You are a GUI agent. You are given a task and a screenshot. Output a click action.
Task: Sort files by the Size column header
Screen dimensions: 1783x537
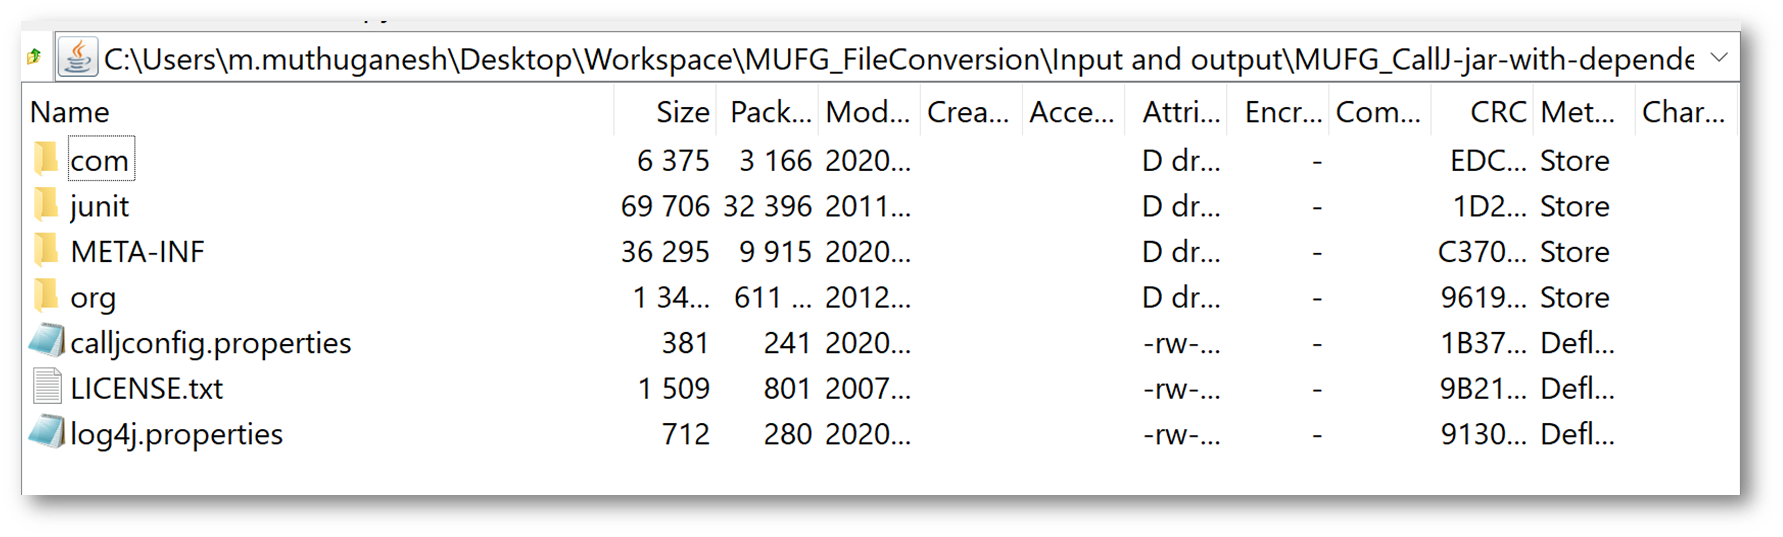(682, 112)
